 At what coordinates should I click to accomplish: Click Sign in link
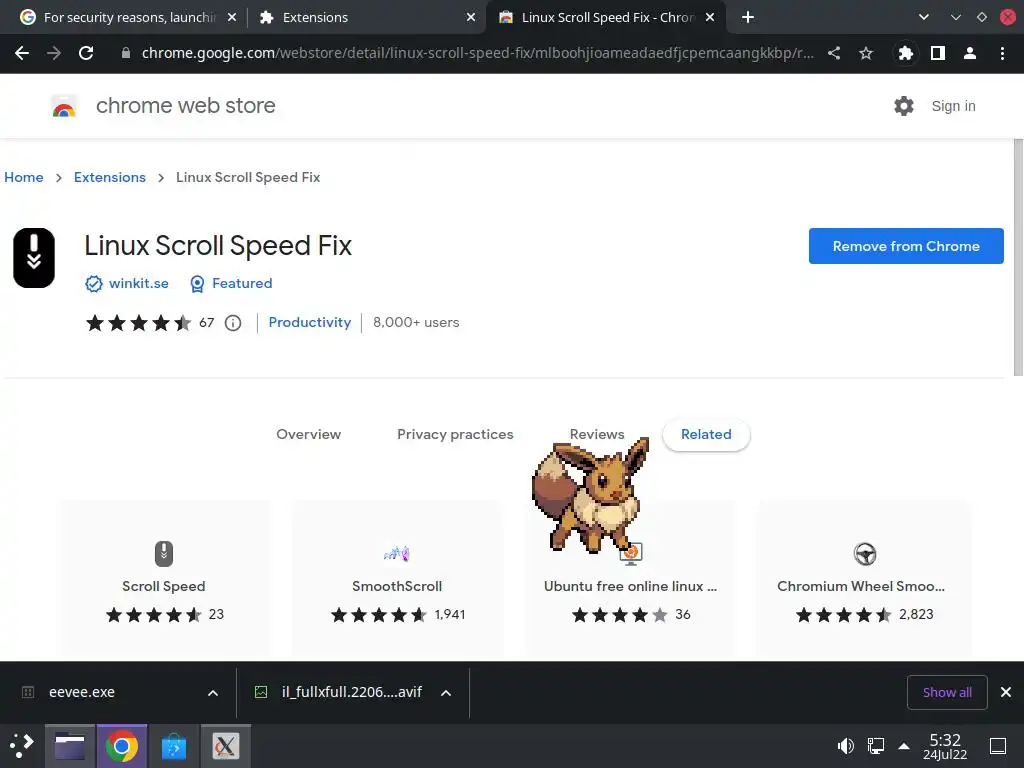click(953, 106)
